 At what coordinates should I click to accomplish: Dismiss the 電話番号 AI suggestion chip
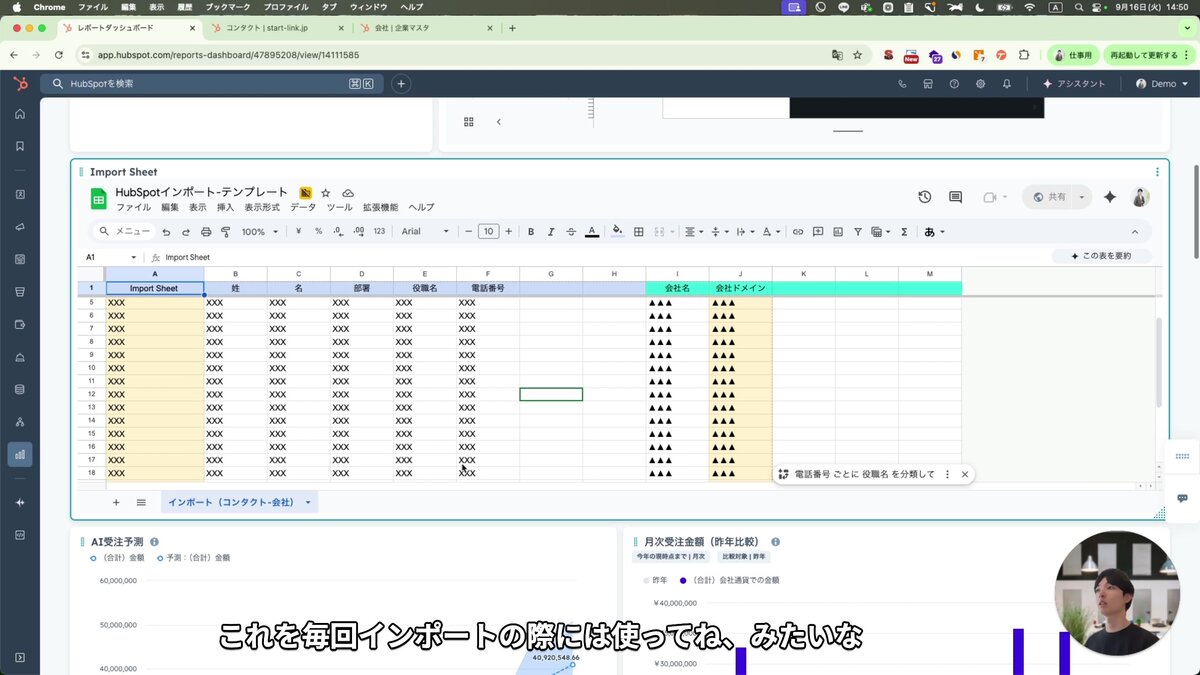pyautogui.click(x=964, y=474)
